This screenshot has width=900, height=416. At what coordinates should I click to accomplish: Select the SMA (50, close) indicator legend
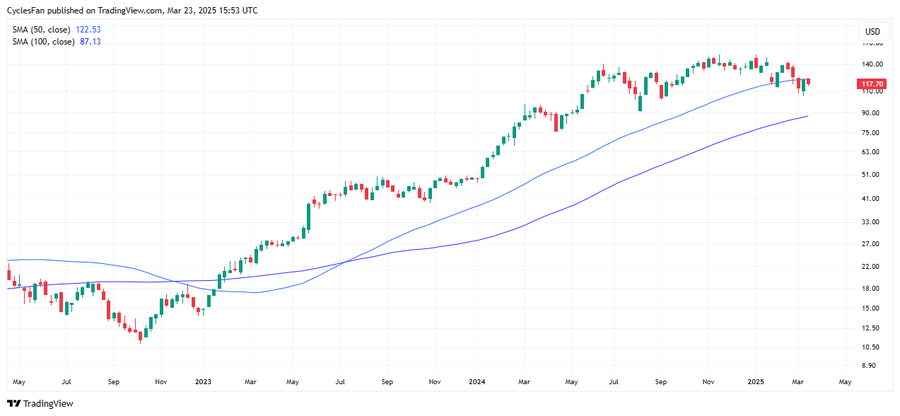42,30
